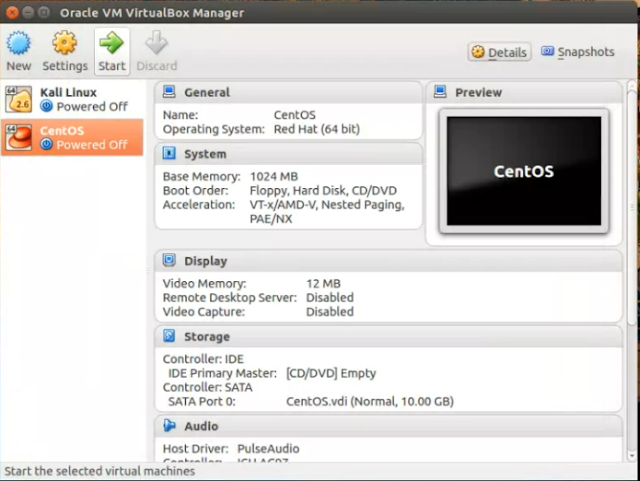Screen dimensions: 640x481
Task: Click the Audio section speaker icon
Action: pyautogui.click(x=169, y=425)
